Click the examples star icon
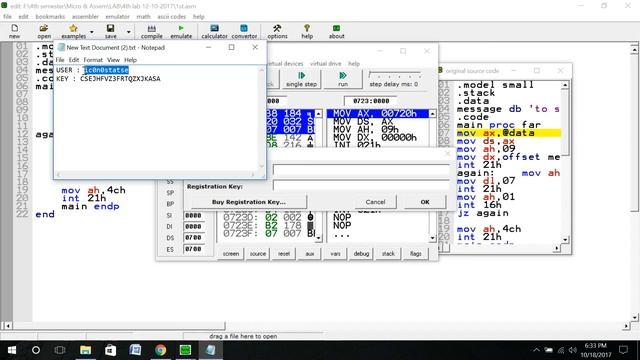The width and height of the screenshot is (640, 360). point(73,31)
